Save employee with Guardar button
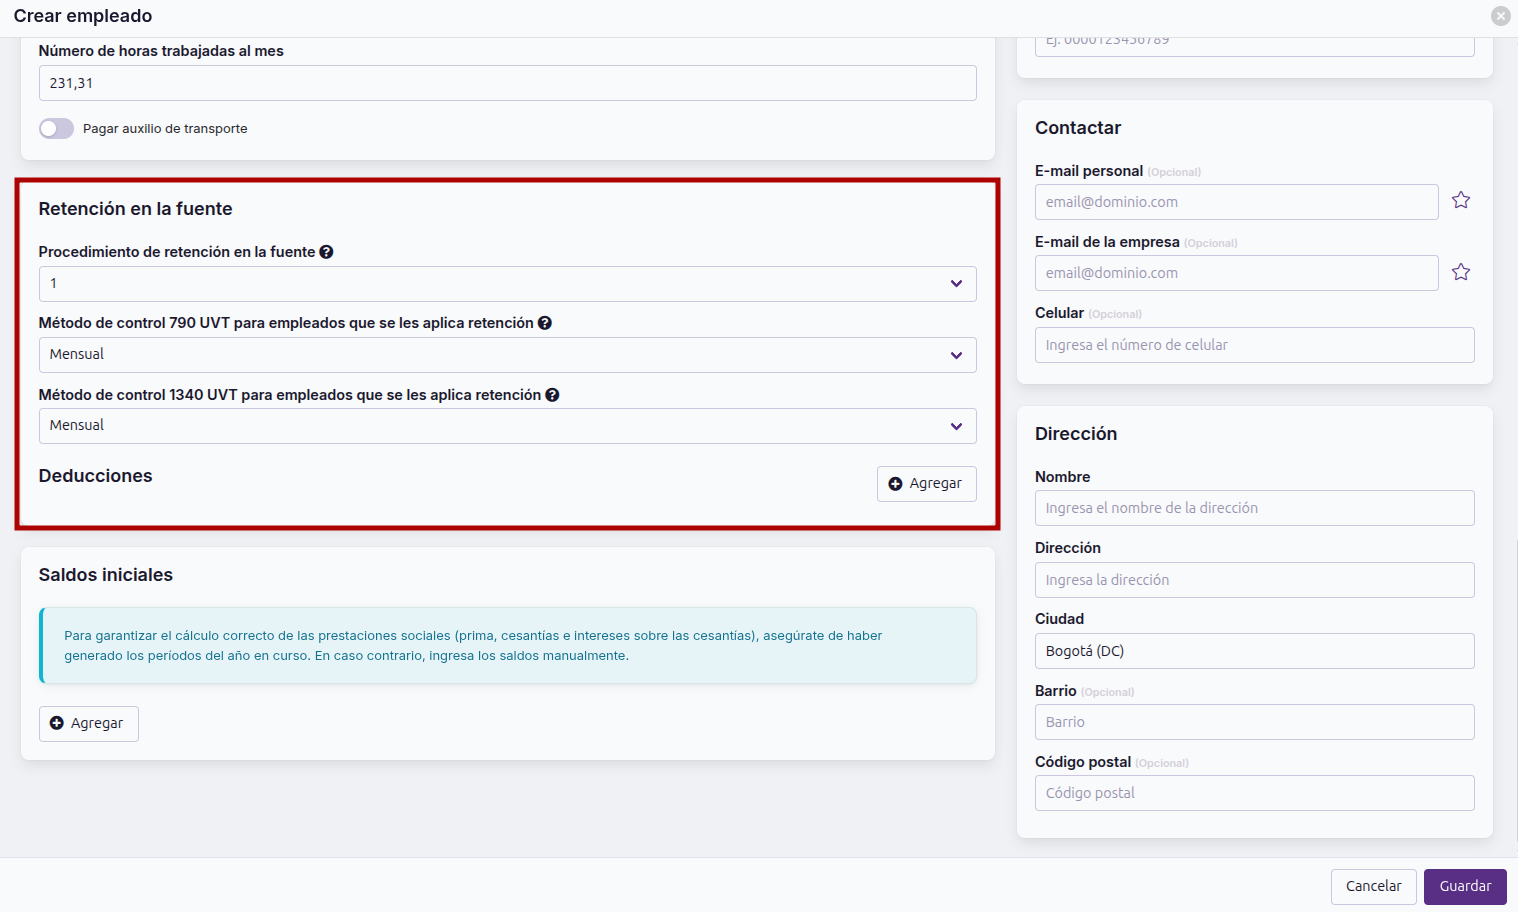This screenshot has width=1518, height=912. click(x=1465, y=887)
